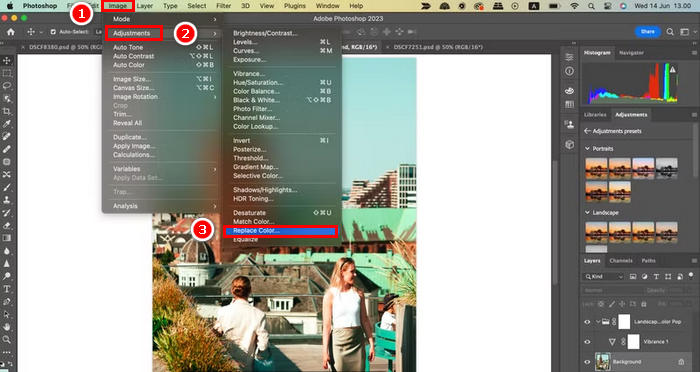Image resolution: width=700 pixels, height=372 pixels.
Task: Open the Analysis submenu
Action: pos(161,206)
